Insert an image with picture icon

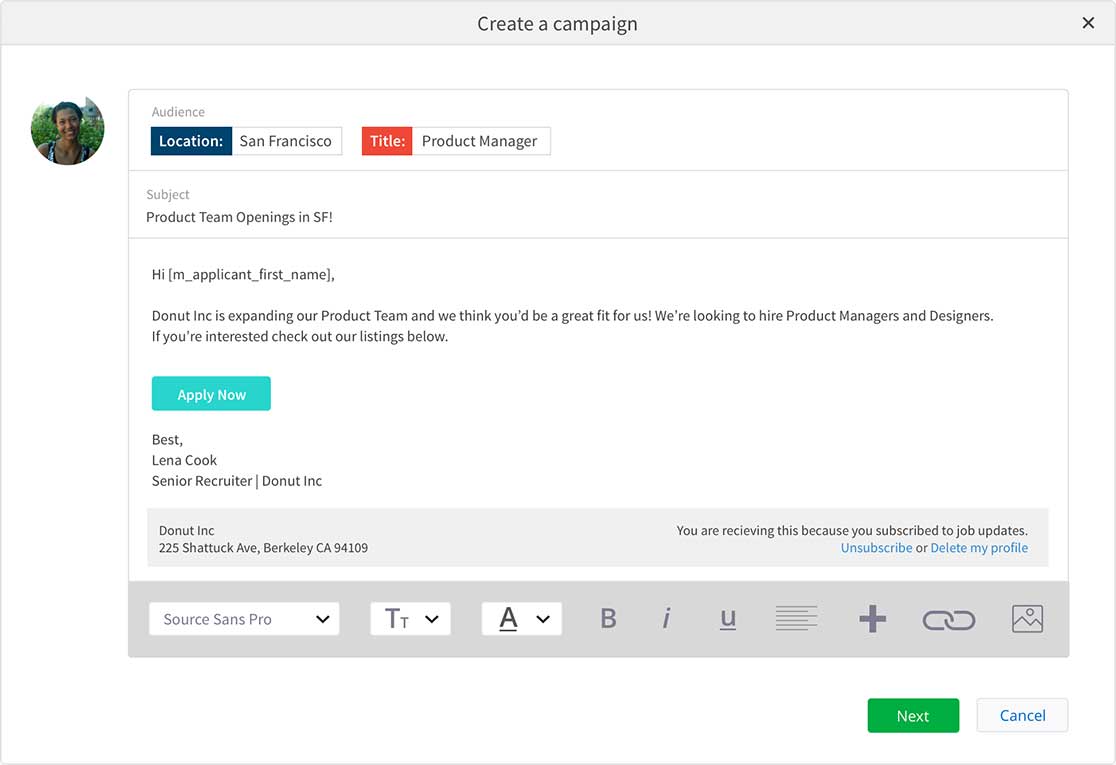[1027, 618]
